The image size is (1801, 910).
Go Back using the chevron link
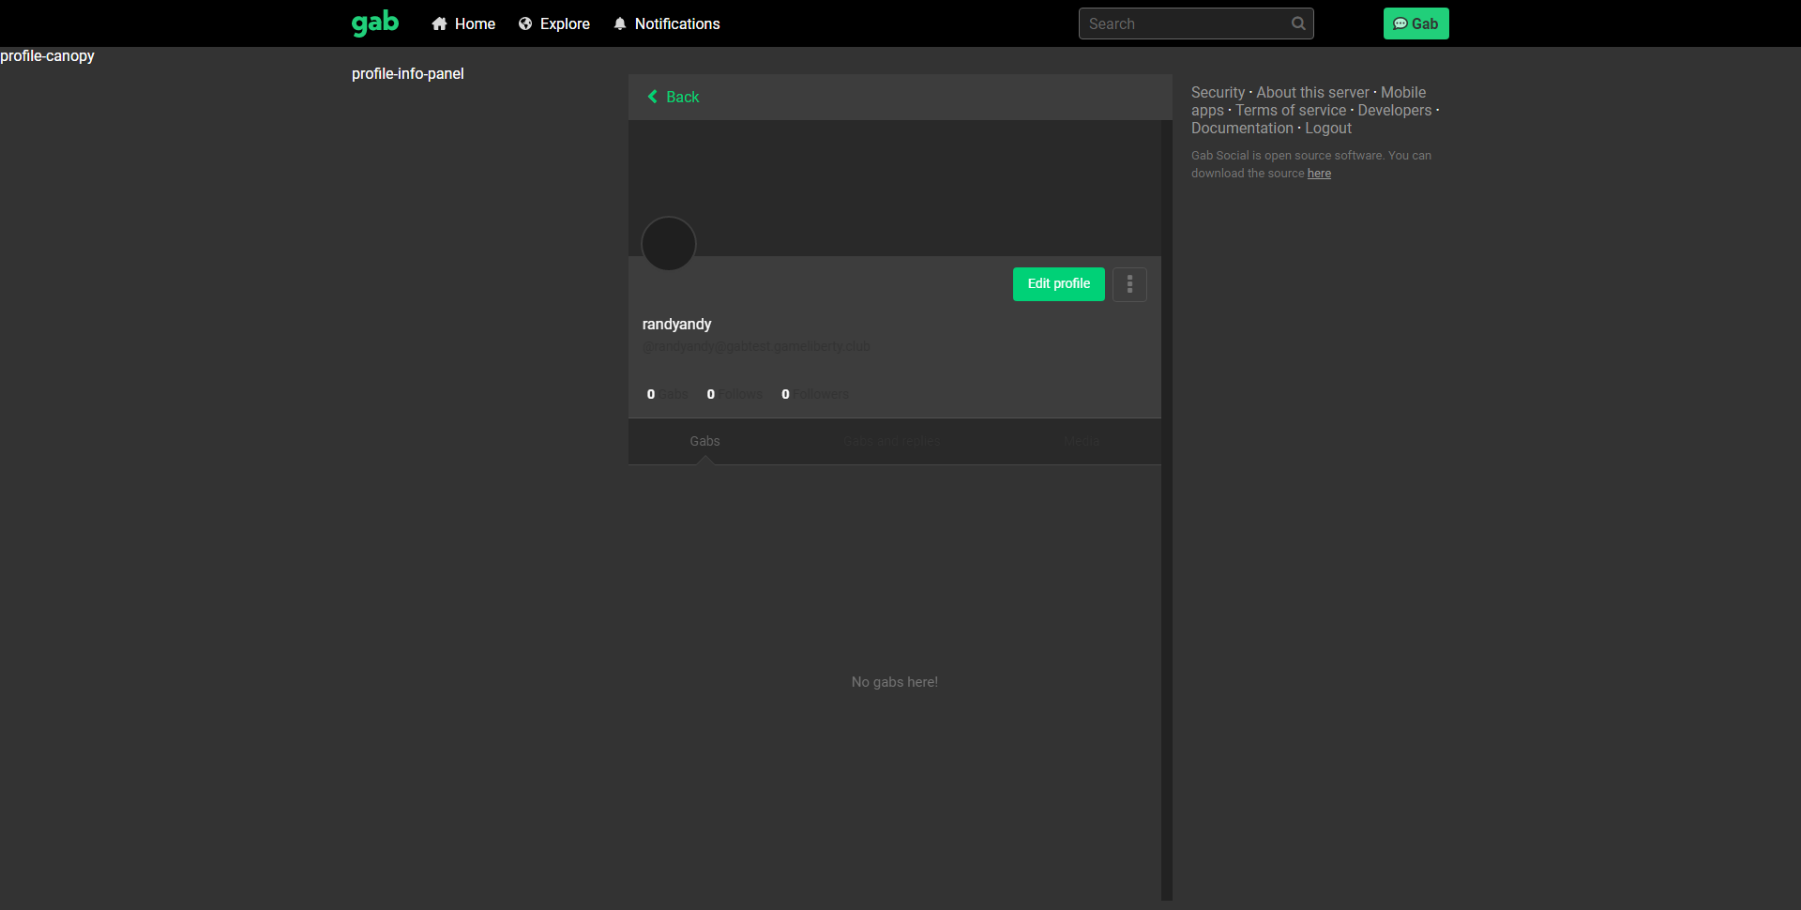point(673,97)
